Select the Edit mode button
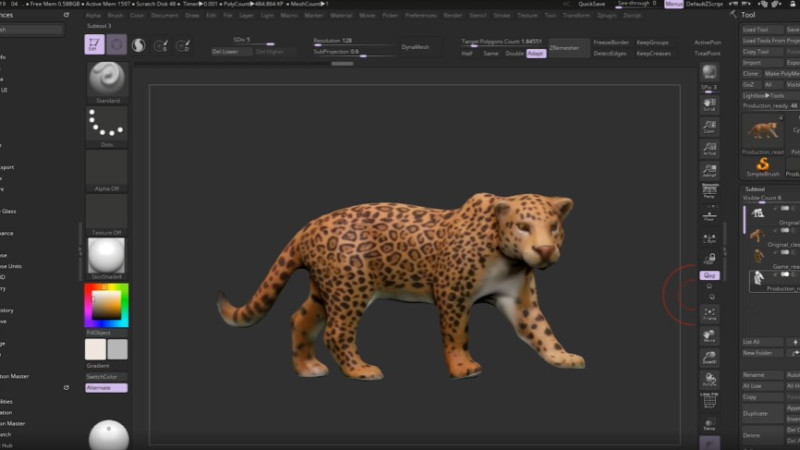 tap(94, 44)
